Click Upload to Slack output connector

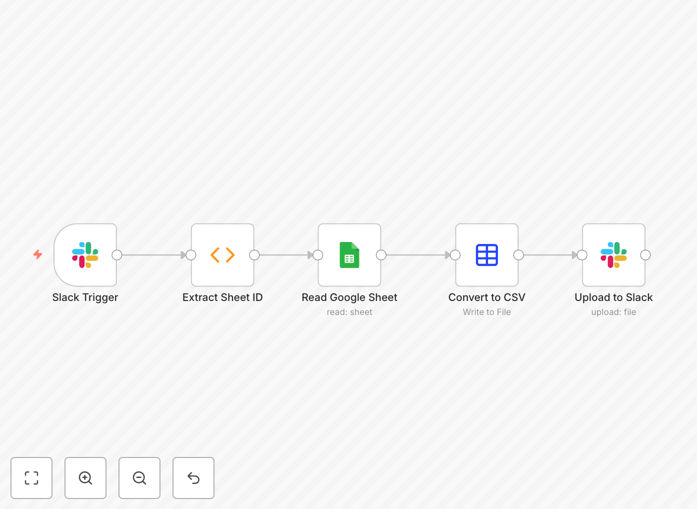click(x=645, y=255)
